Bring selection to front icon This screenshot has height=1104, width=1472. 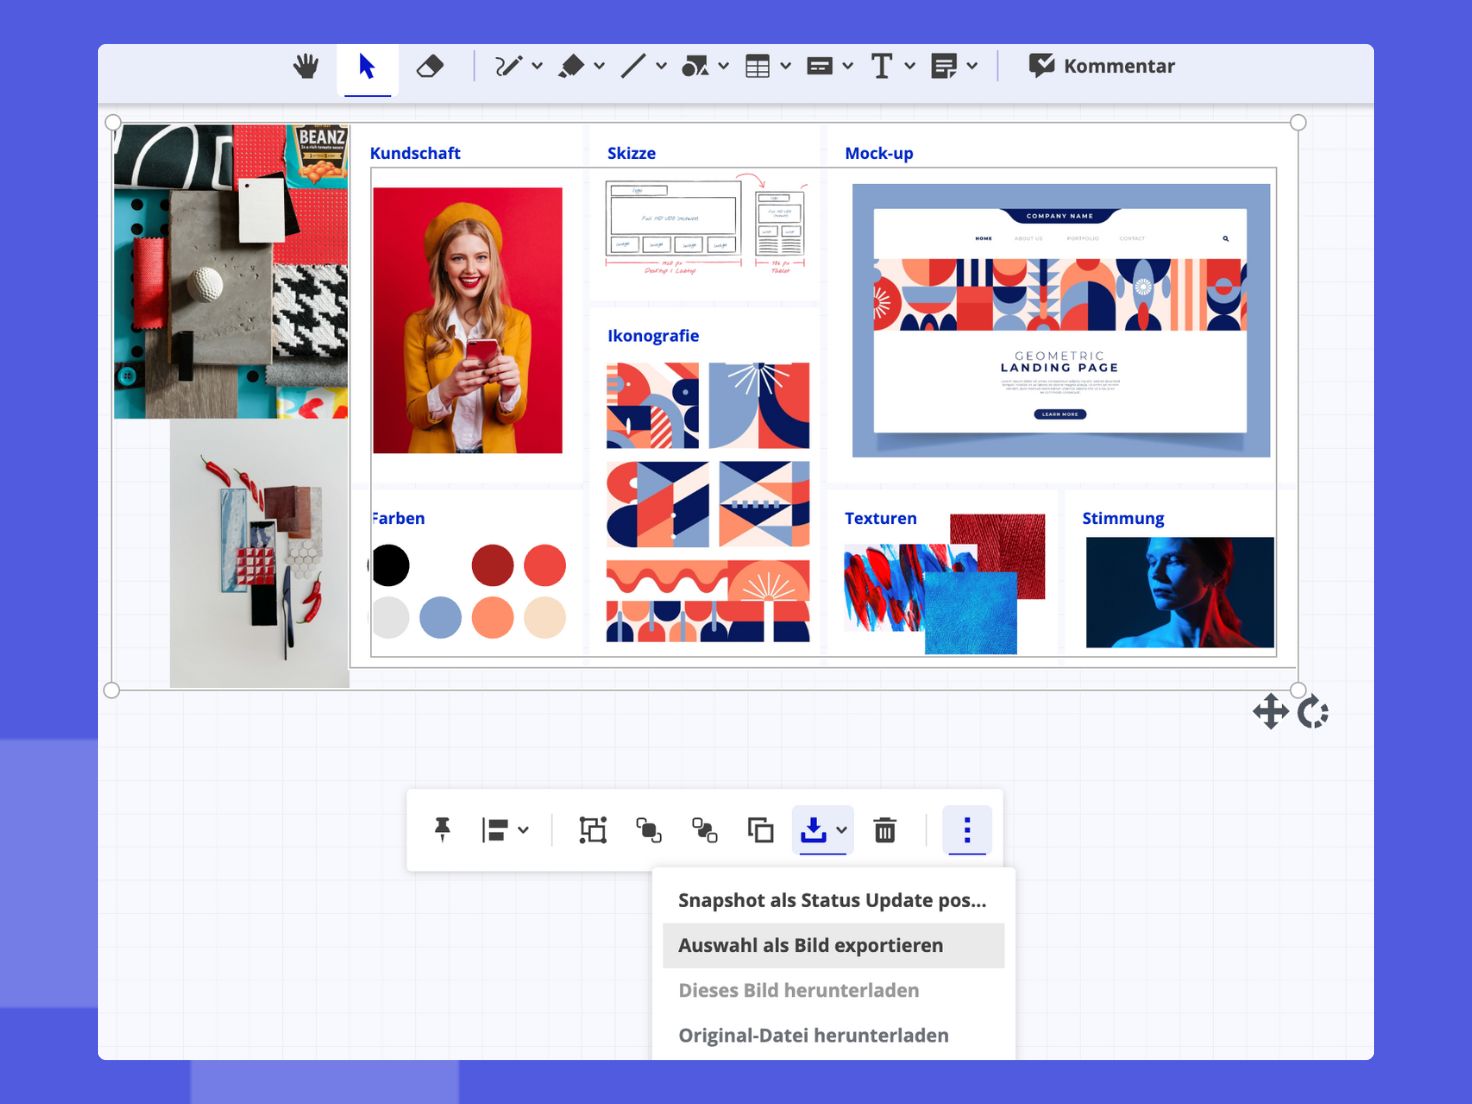pyautogui.click(x=649, y=830)
